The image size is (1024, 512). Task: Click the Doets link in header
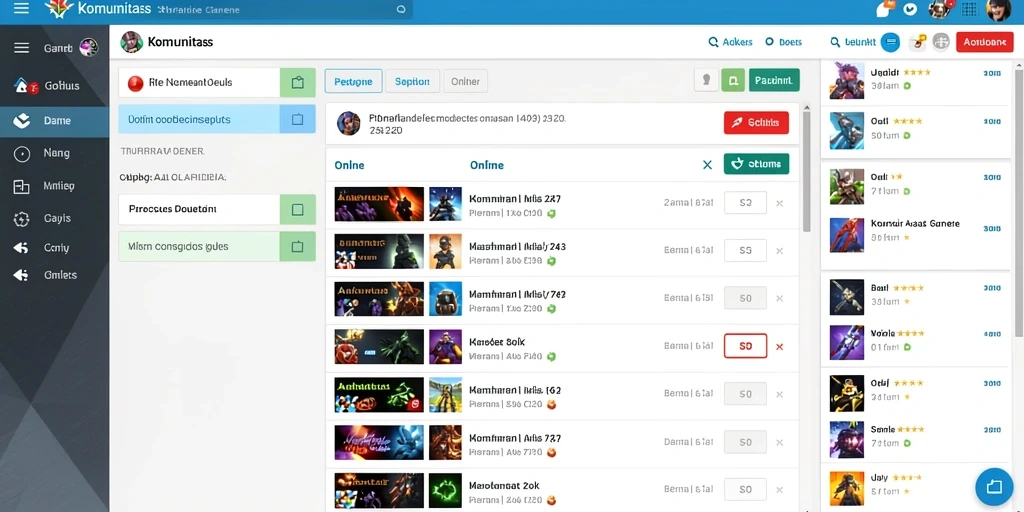[783, 42]
